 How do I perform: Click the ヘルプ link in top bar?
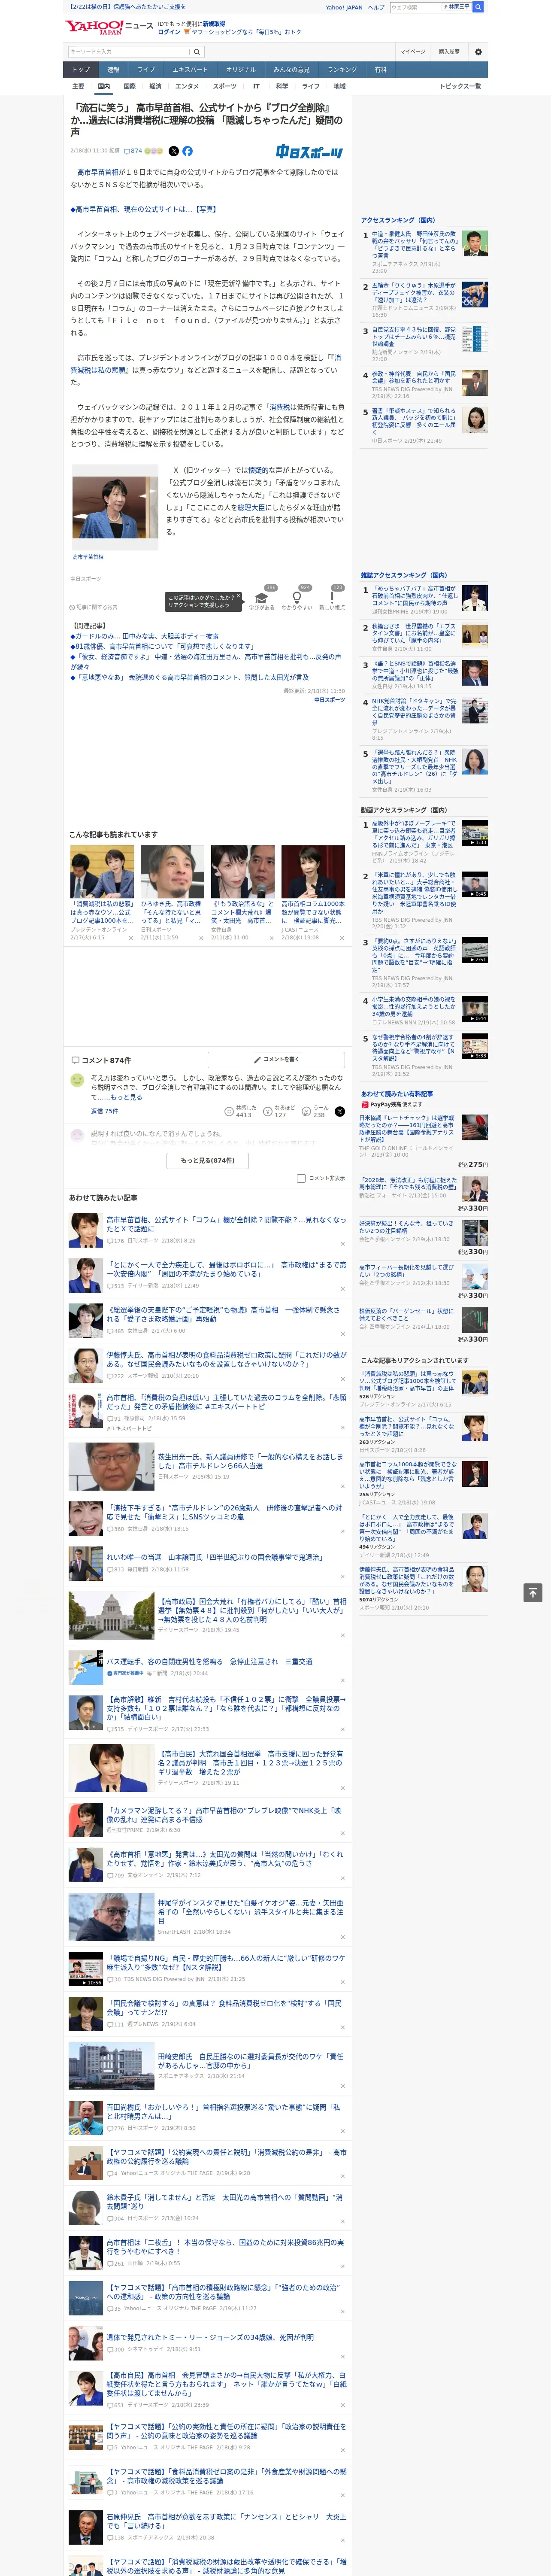point(376,7)
